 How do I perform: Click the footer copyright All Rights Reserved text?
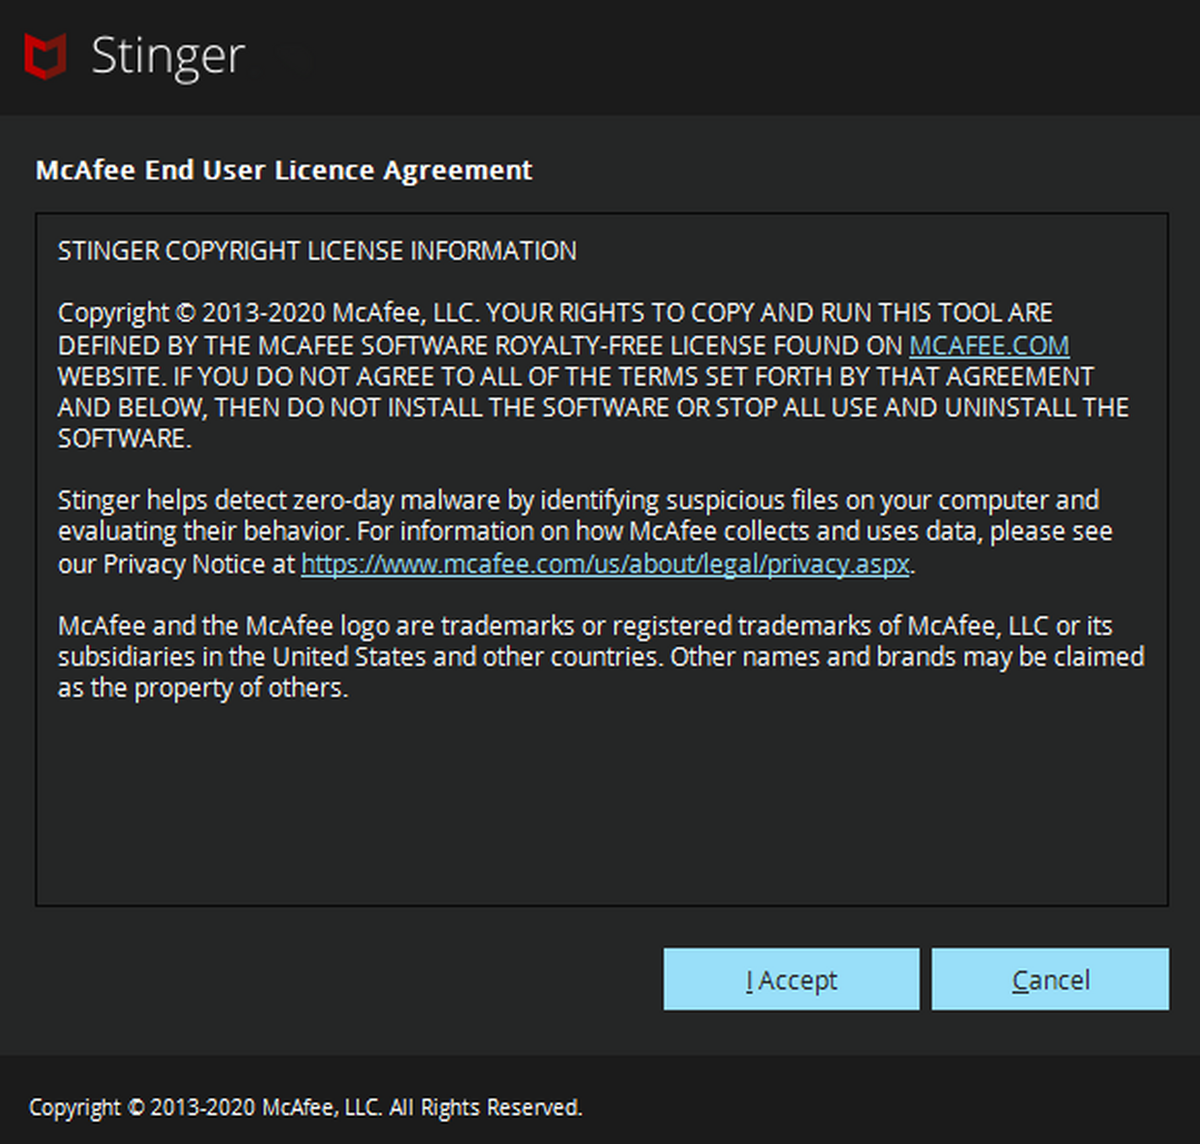[305, 1107]
